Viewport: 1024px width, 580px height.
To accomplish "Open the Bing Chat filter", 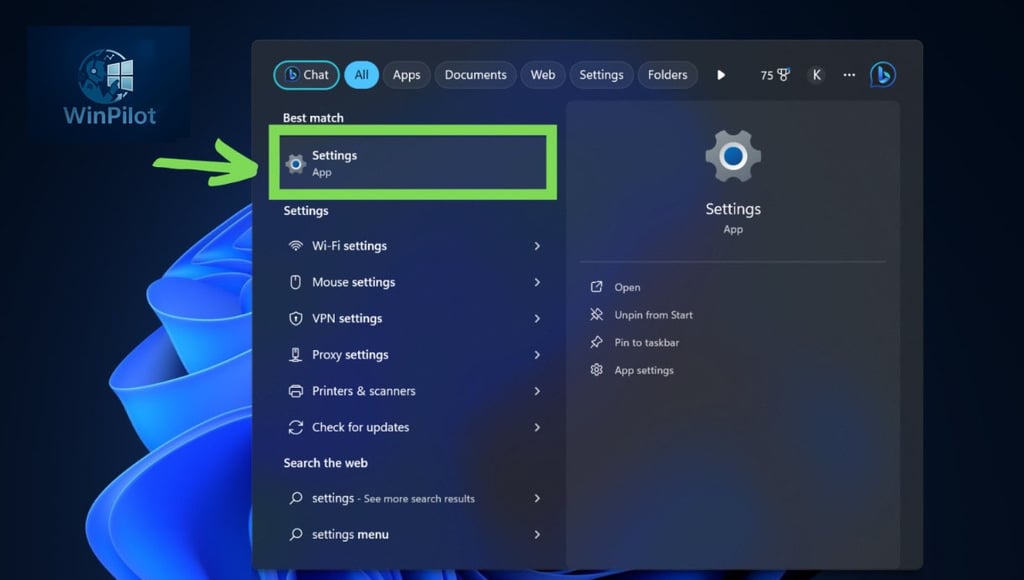I will 306,75.
